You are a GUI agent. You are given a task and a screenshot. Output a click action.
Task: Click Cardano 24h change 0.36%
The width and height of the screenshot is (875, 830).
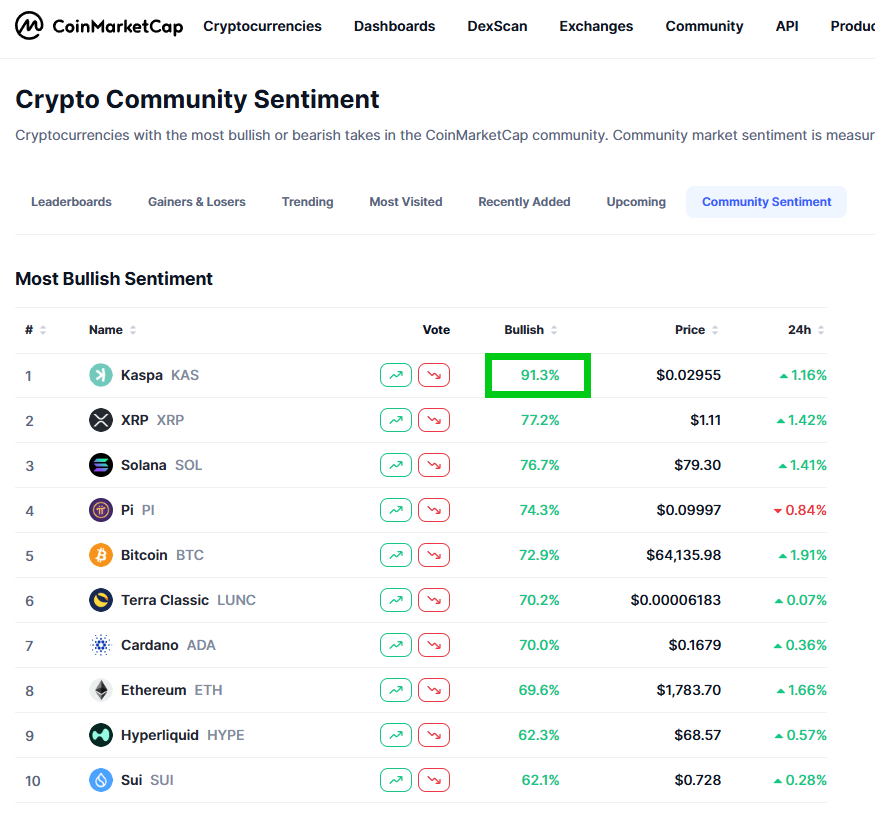click(x=800, y=645)
